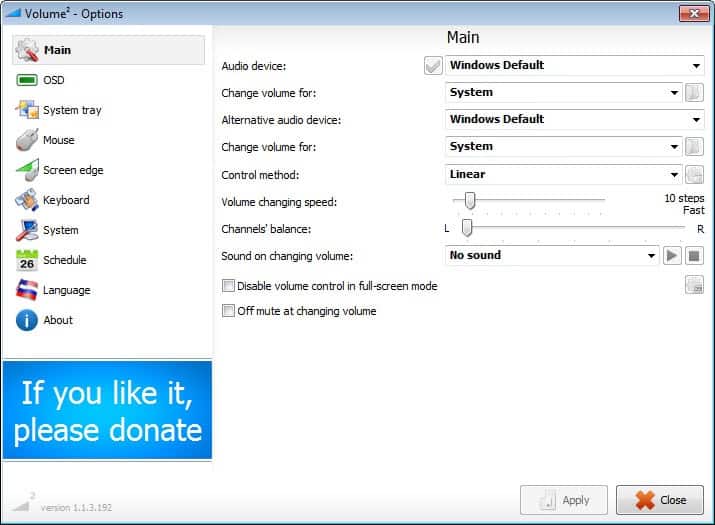
Task: Enable Disable volume control in full-screen mode
Action: [x=228, y=286]
